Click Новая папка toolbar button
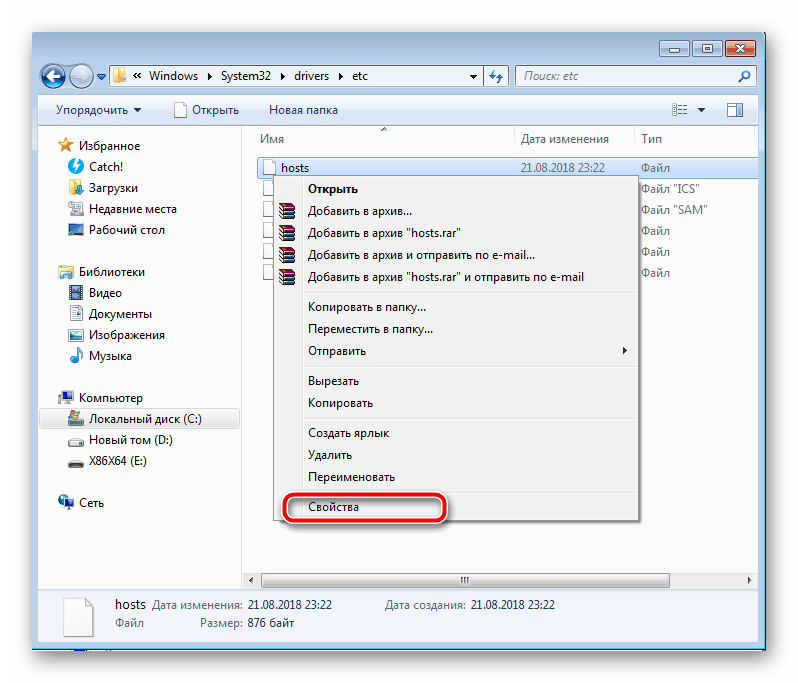This screenshot has height=683, width=798. 303,110
